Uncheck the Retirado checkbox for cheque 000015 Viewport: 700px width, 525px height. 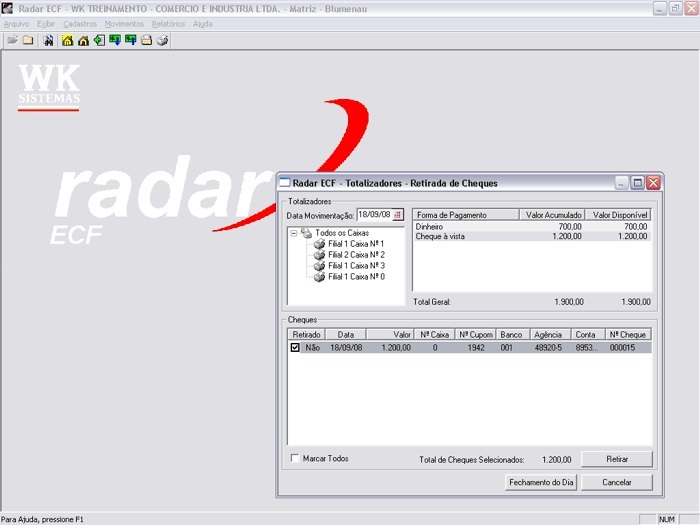295,348
